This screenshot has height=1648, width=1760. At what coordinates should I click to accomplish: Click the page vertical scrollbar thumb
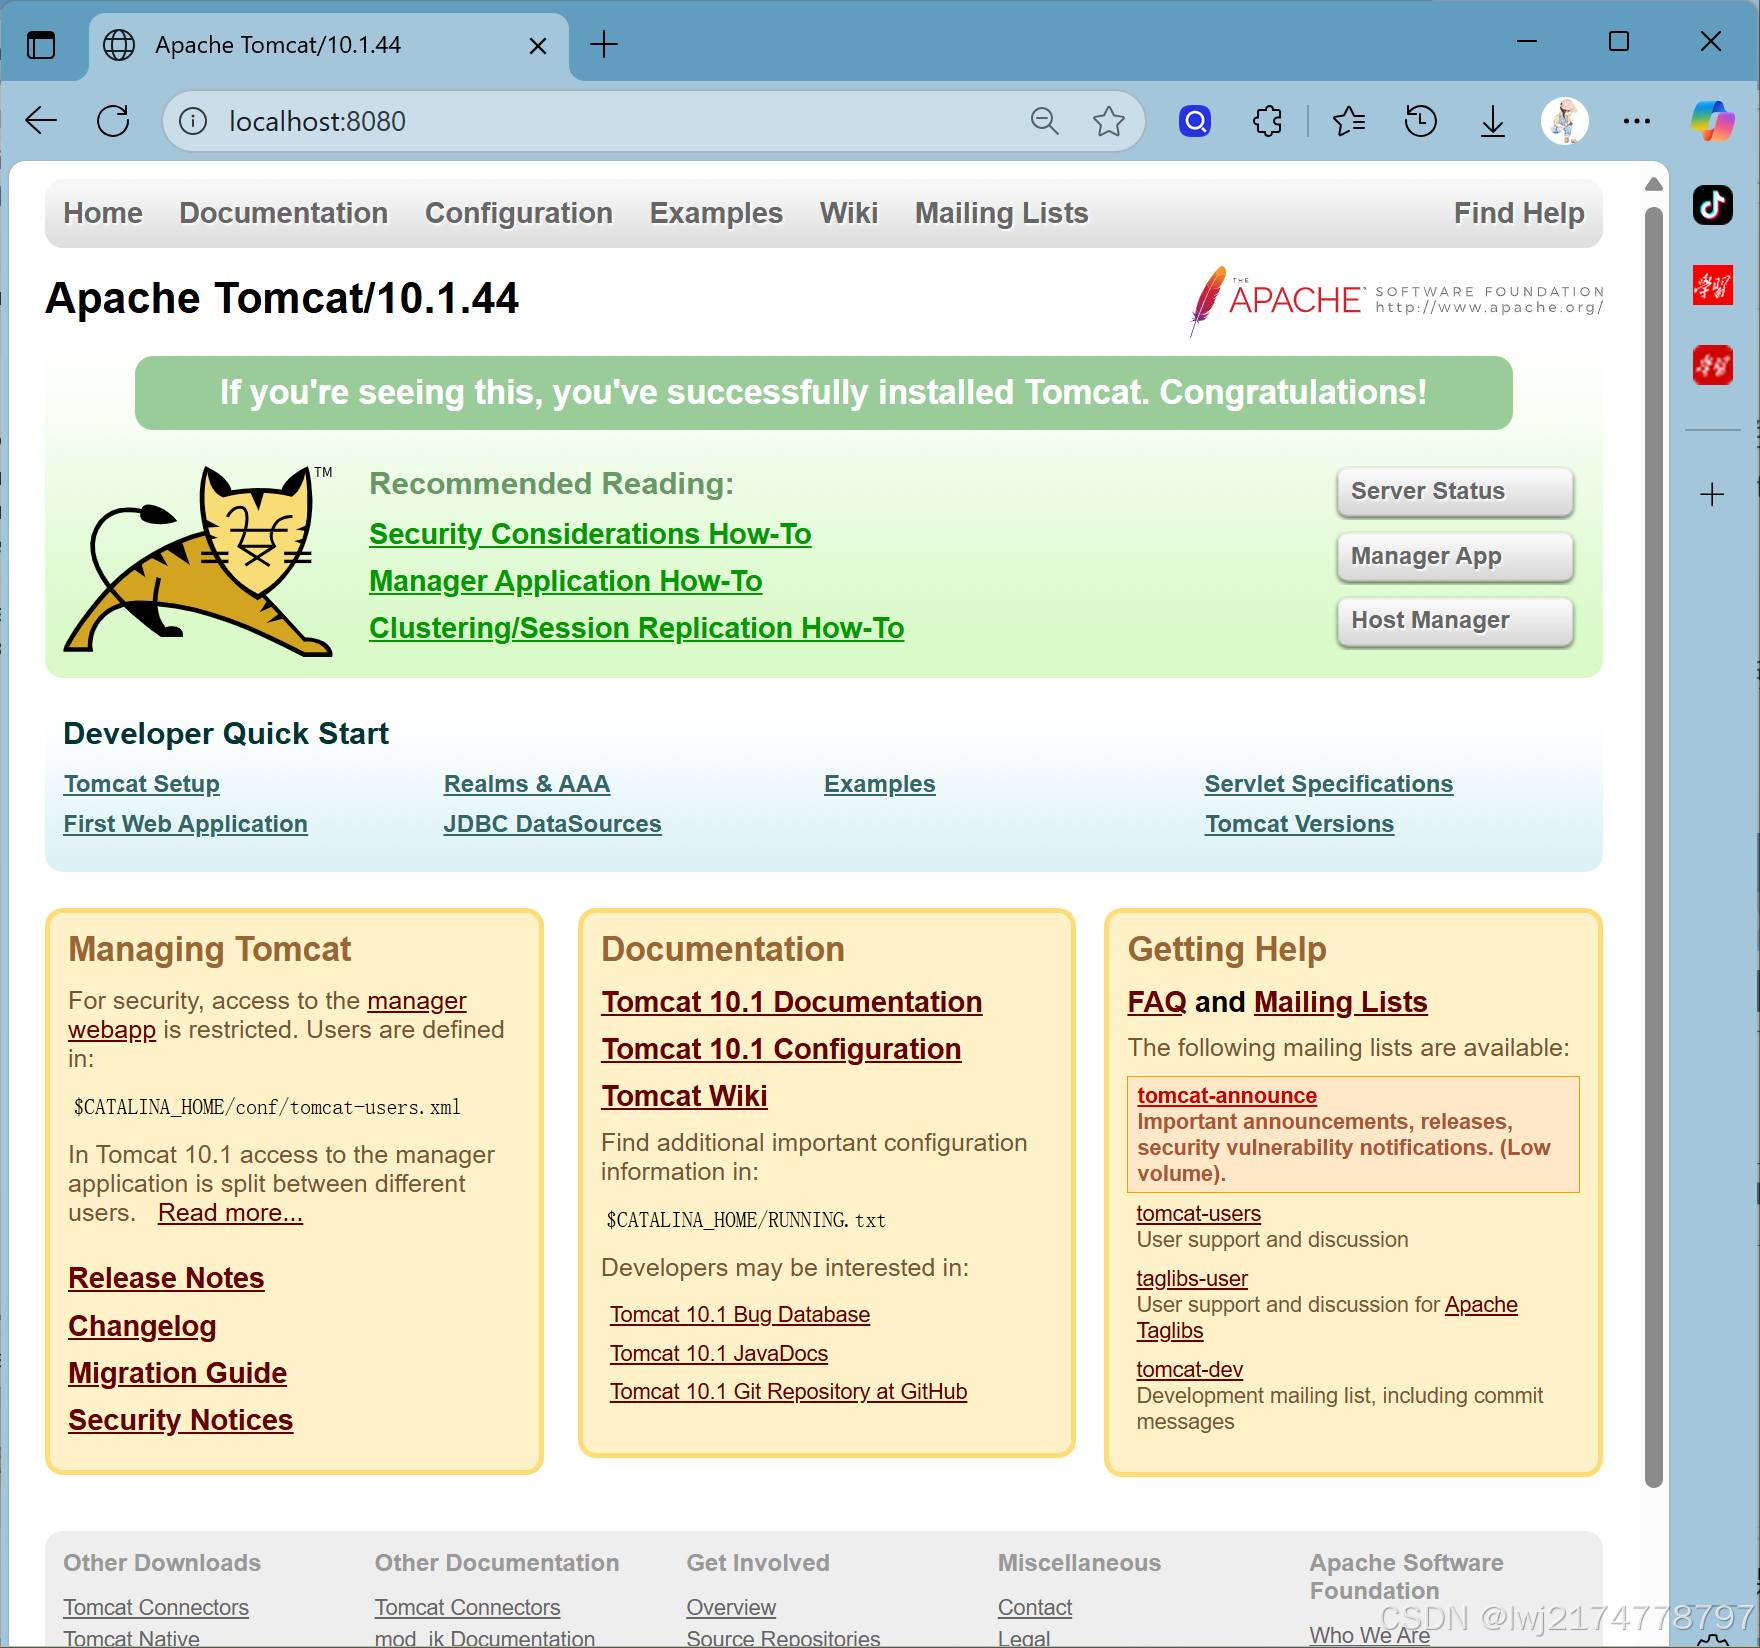[x=1654, y=846]
